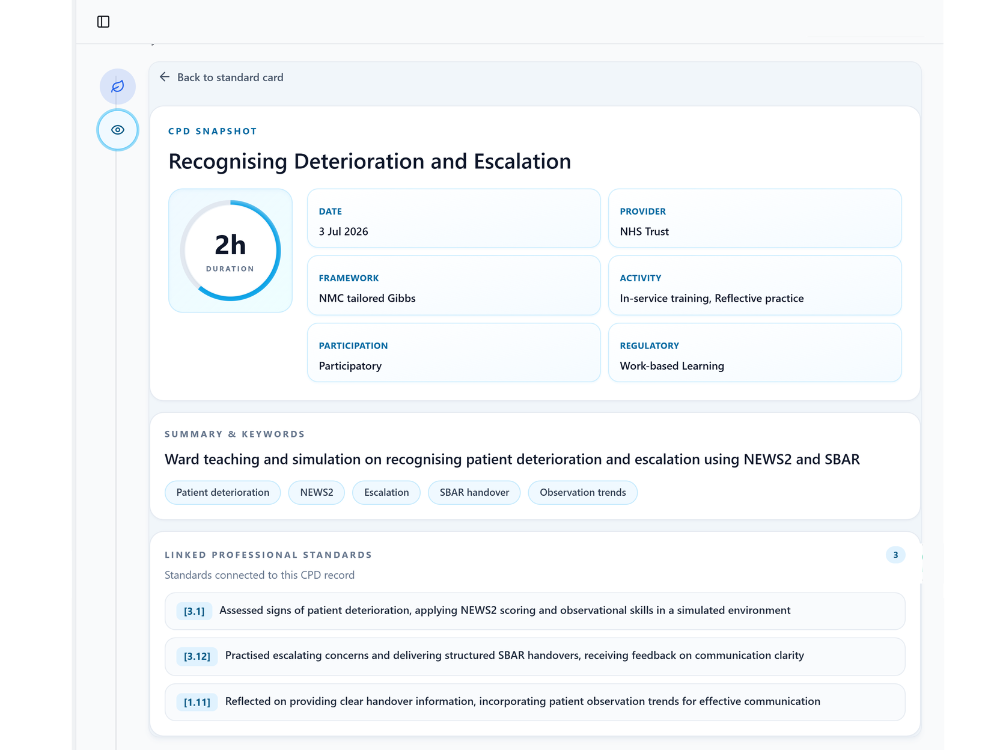
Task: Click the Patient deterioration keyword chip
Action: click(223, 492)
